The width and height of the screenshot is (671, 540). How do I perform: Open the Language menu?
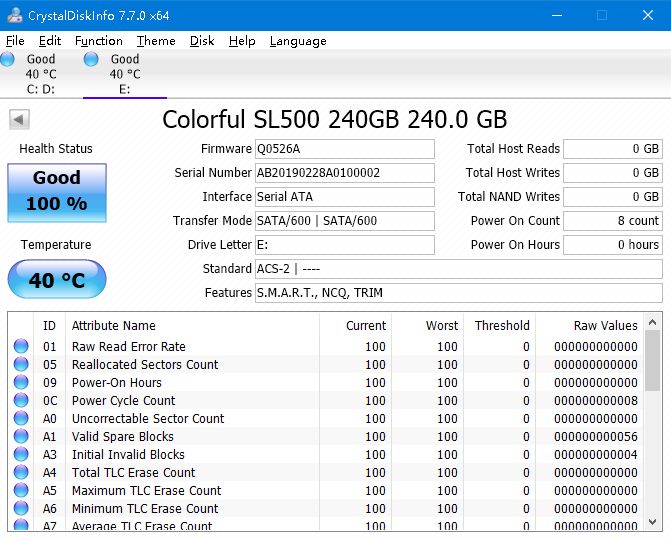[298, 41]
